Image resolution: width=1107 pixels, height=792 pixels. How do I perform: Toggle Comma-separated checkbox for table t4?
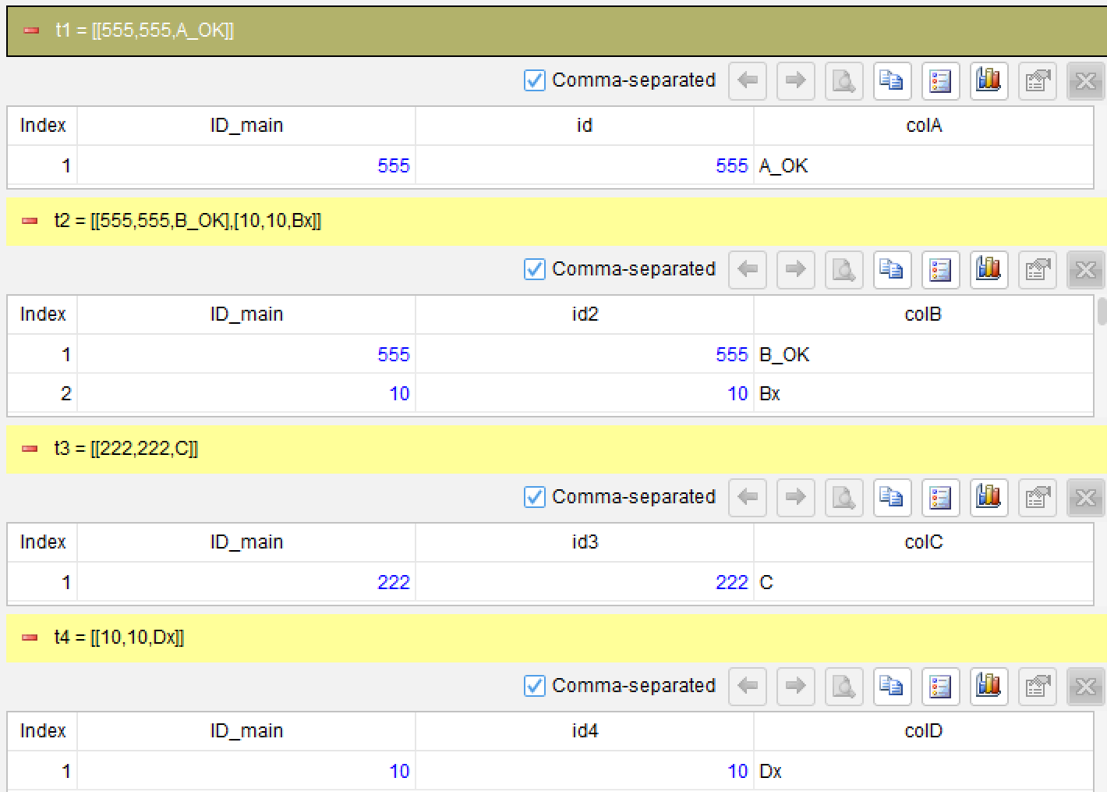[534, 685]
